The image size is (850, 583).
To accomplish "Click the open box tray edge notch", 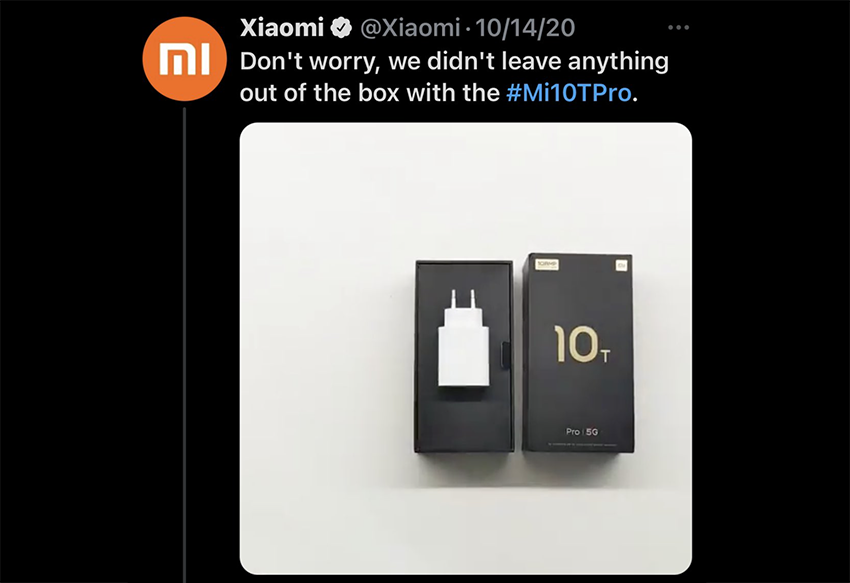I will point(506,356).
